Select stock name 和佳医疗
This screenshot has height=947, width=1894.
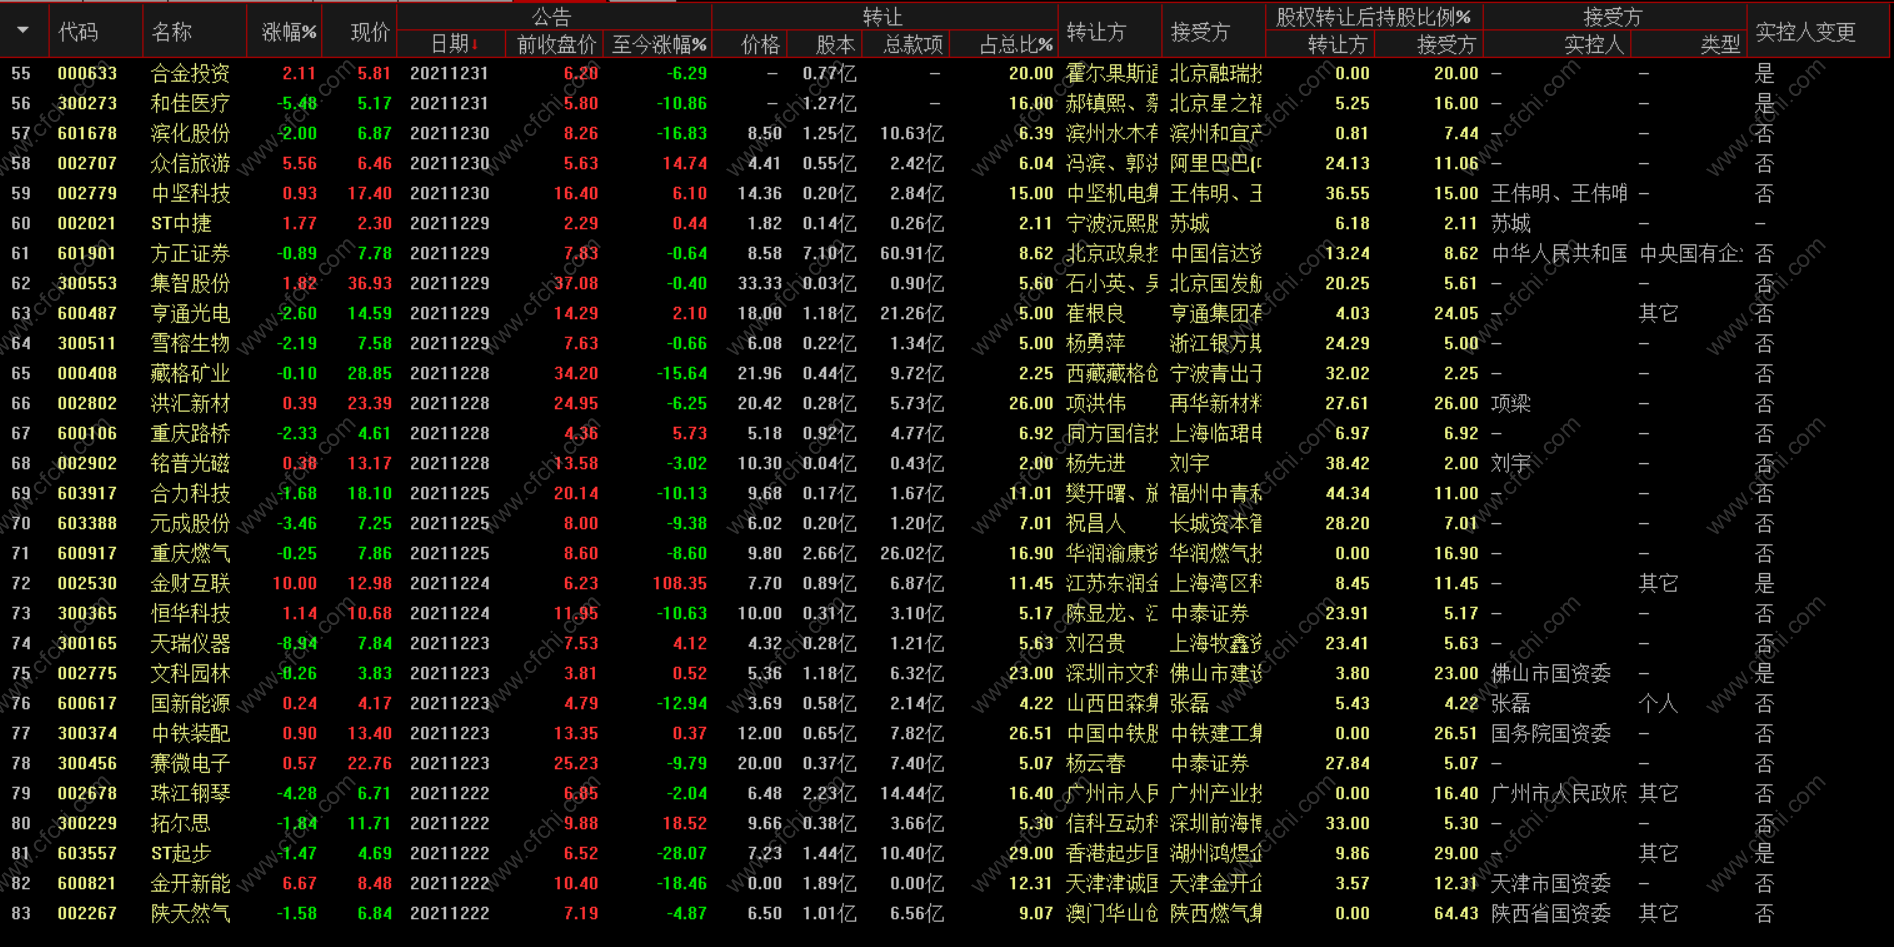point(190,103)
